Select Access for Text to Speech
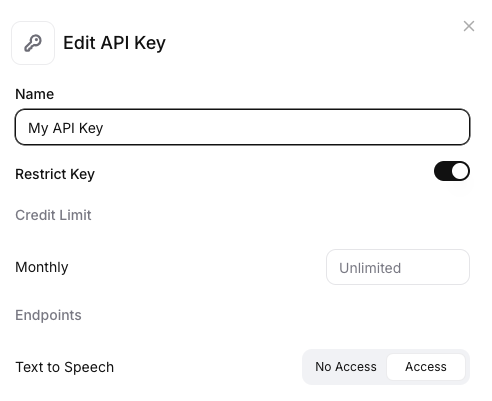 click(x=426, y=367)
